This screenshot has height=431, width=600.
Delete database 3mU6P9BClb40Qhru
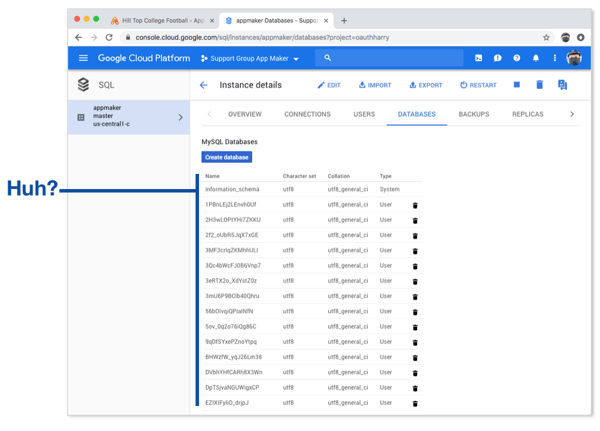tap(415, 297)
